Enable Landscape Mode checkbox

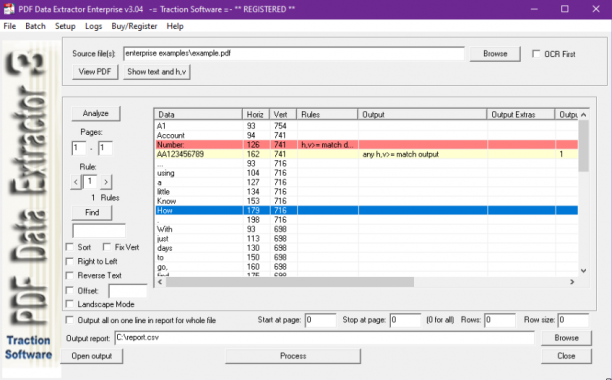[69, 304]
